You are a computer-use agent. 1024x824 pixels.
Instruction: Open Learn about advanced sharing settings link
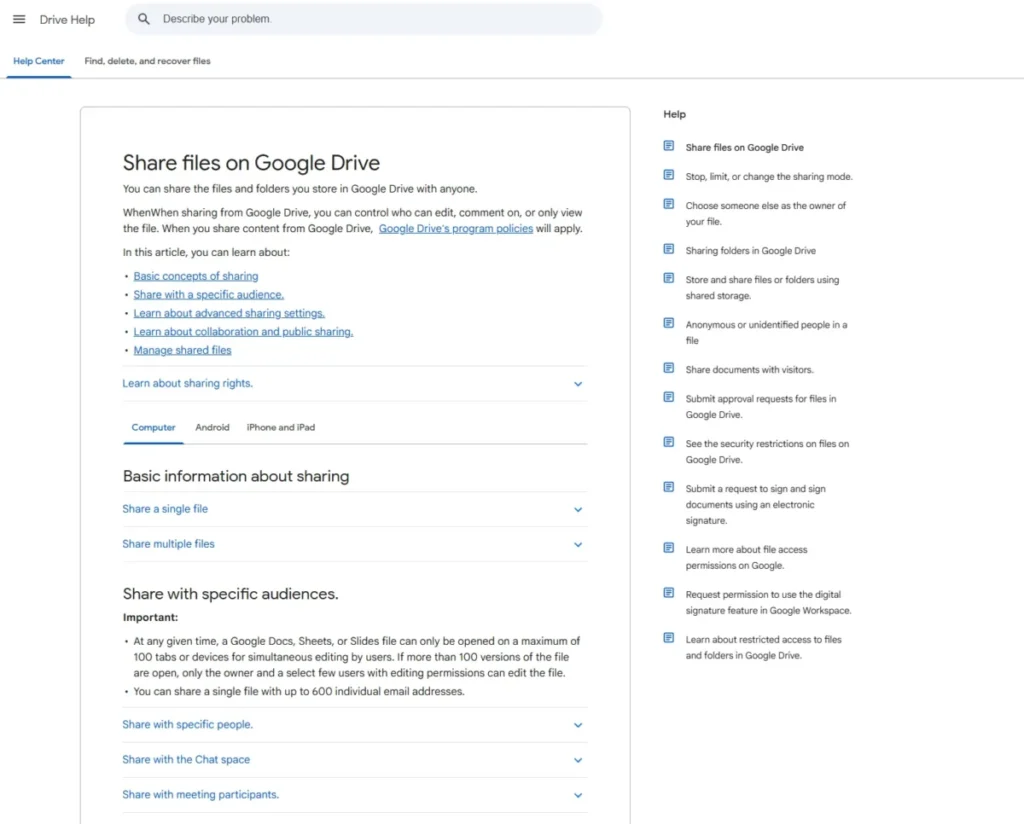[229, 313]
